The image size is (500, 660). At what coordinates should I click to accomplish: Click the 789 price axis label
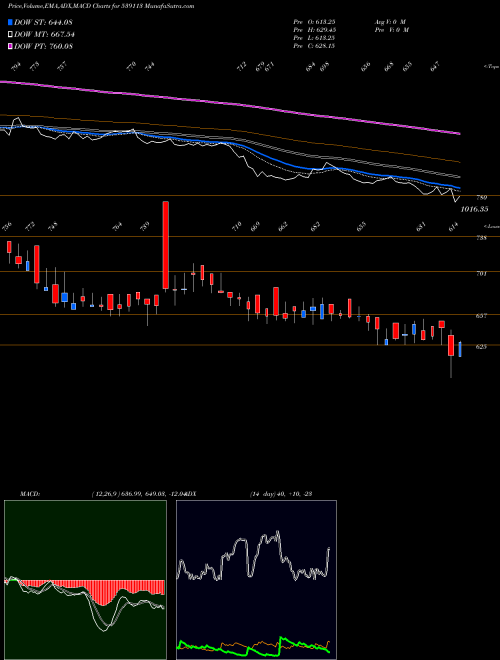click(482, 198)
